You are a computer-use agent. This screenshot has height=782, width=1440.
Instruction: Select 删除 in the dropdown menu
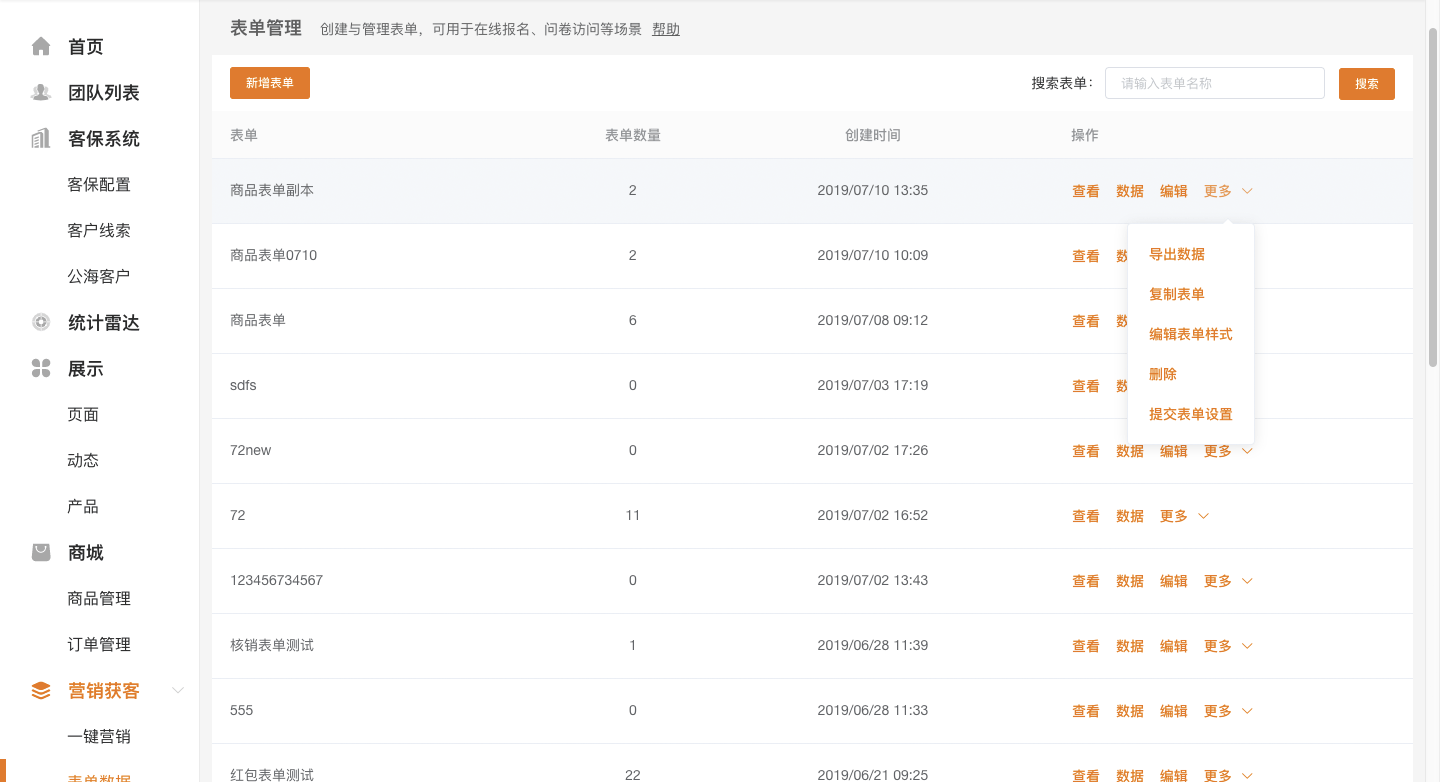tap(1163, 374)
